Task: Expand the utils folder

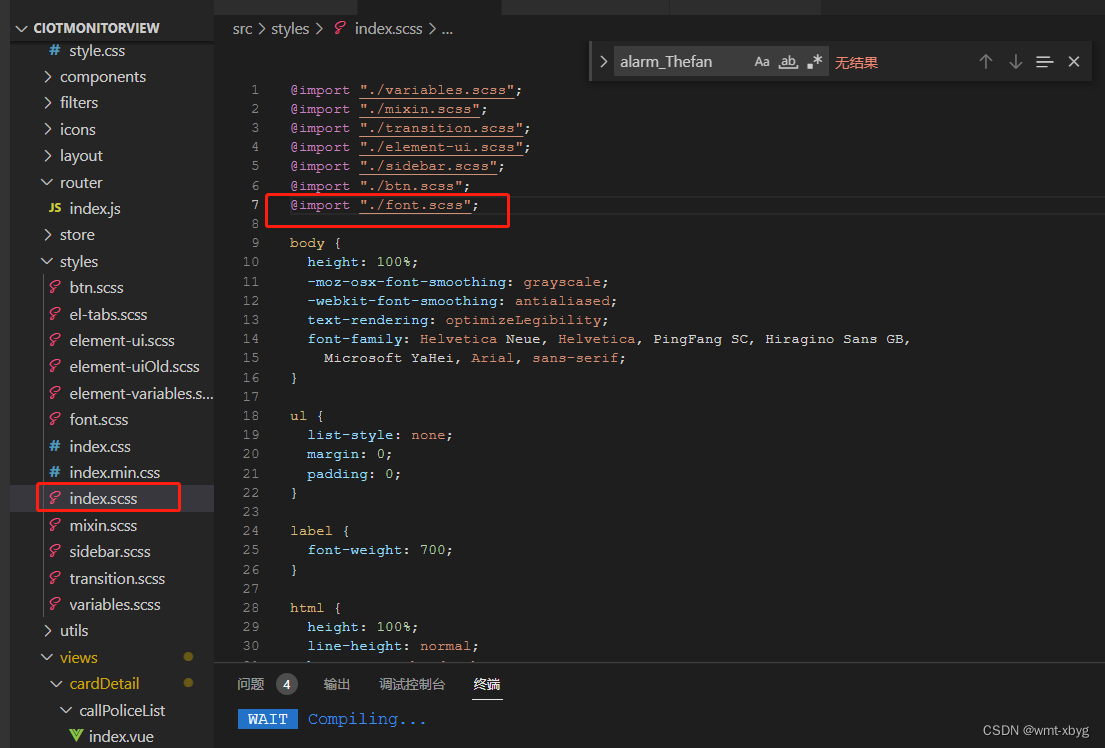Action: 48,630
